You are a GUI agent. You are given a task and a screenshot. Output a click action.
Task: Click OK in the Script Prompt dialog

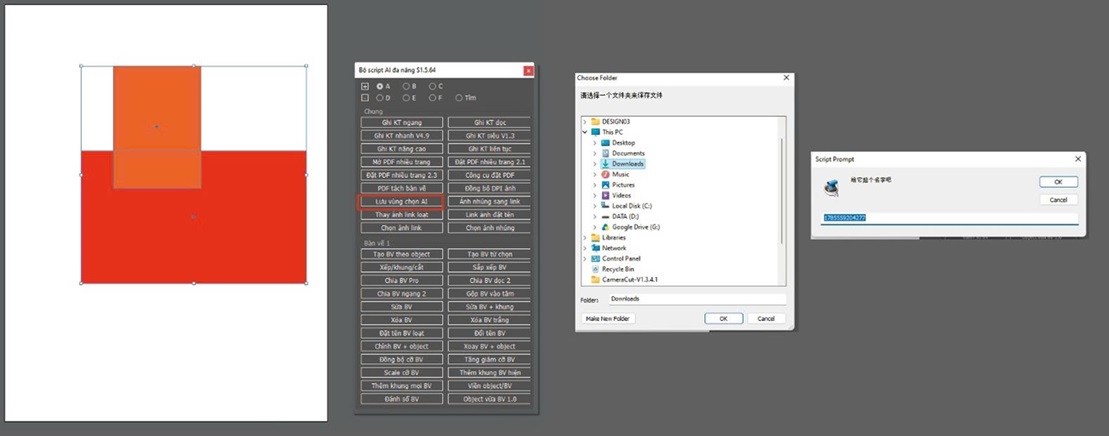1058,182
